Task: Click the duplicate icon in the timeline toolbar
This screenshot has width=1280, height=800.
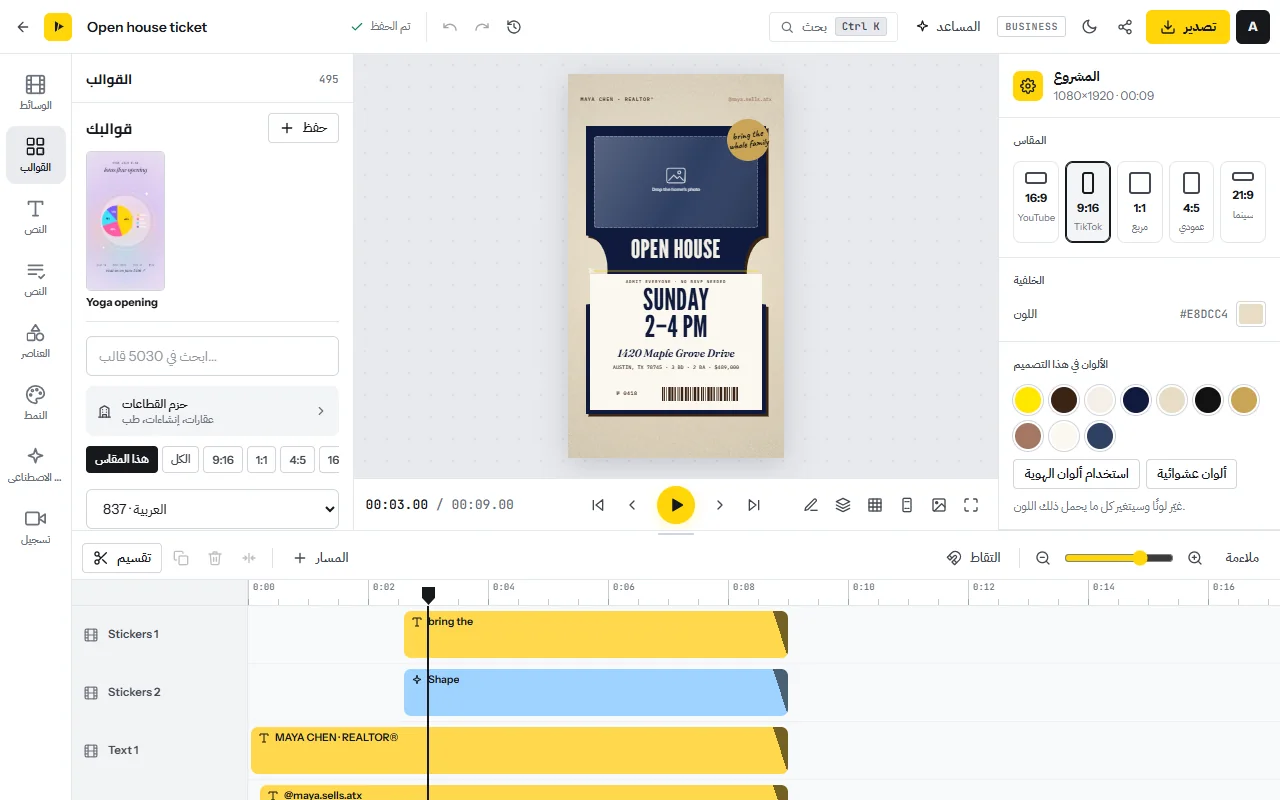Action: pos(181,558)
